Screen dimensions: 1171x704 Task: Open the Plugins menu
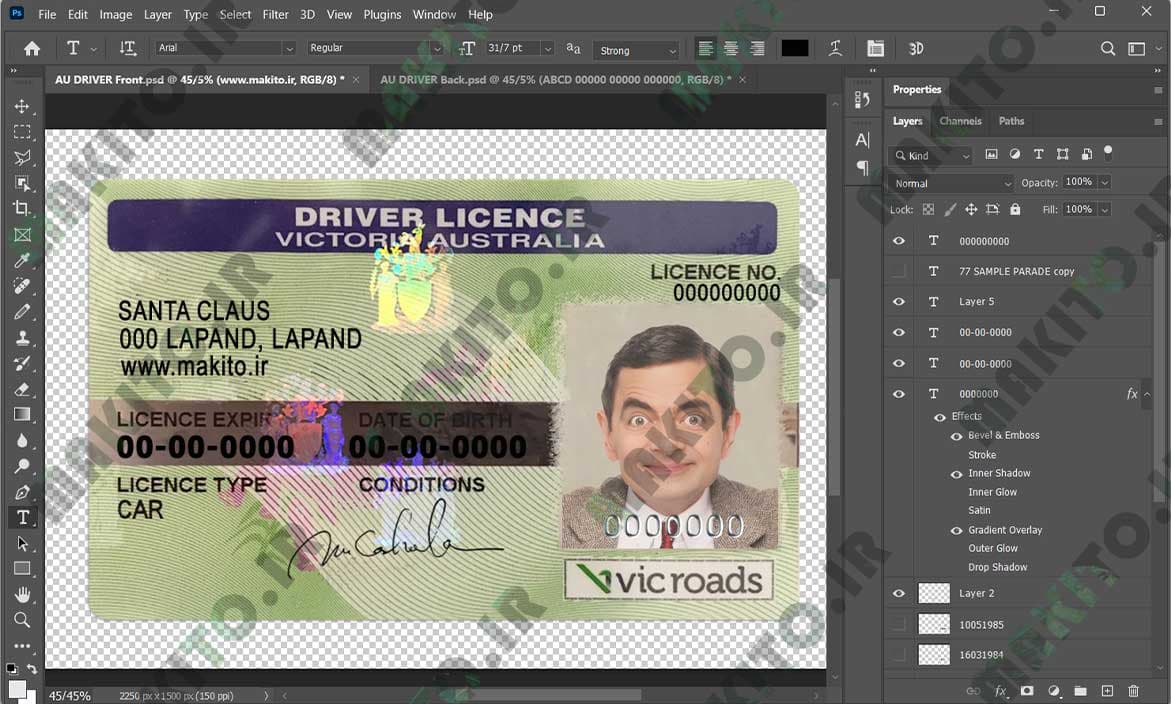[x=382, y=14]
